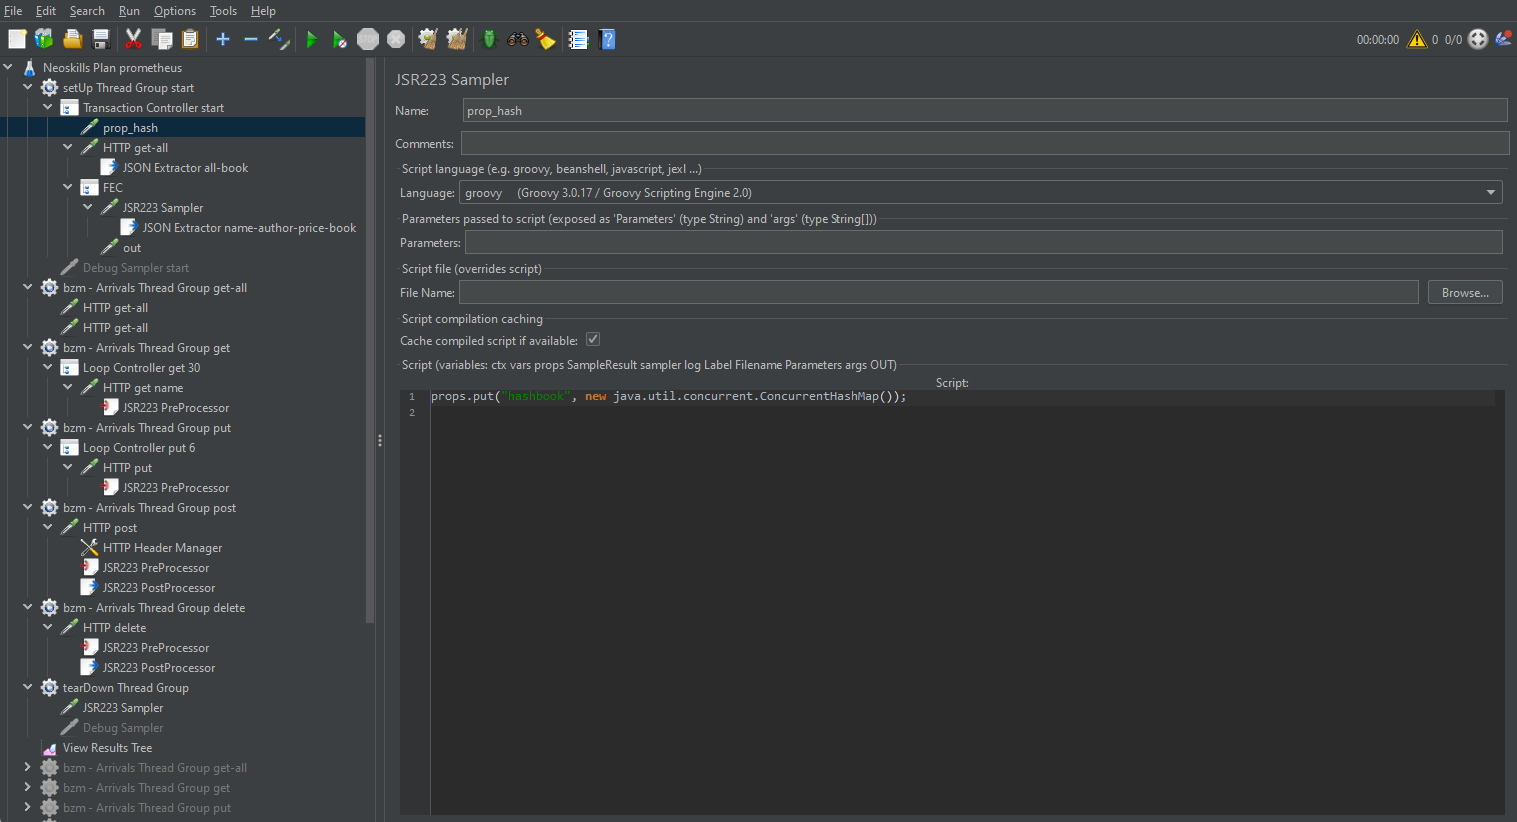Open the Run menu
The width and height of the screenshot is (1517, 822).
[x=129, y=11]
